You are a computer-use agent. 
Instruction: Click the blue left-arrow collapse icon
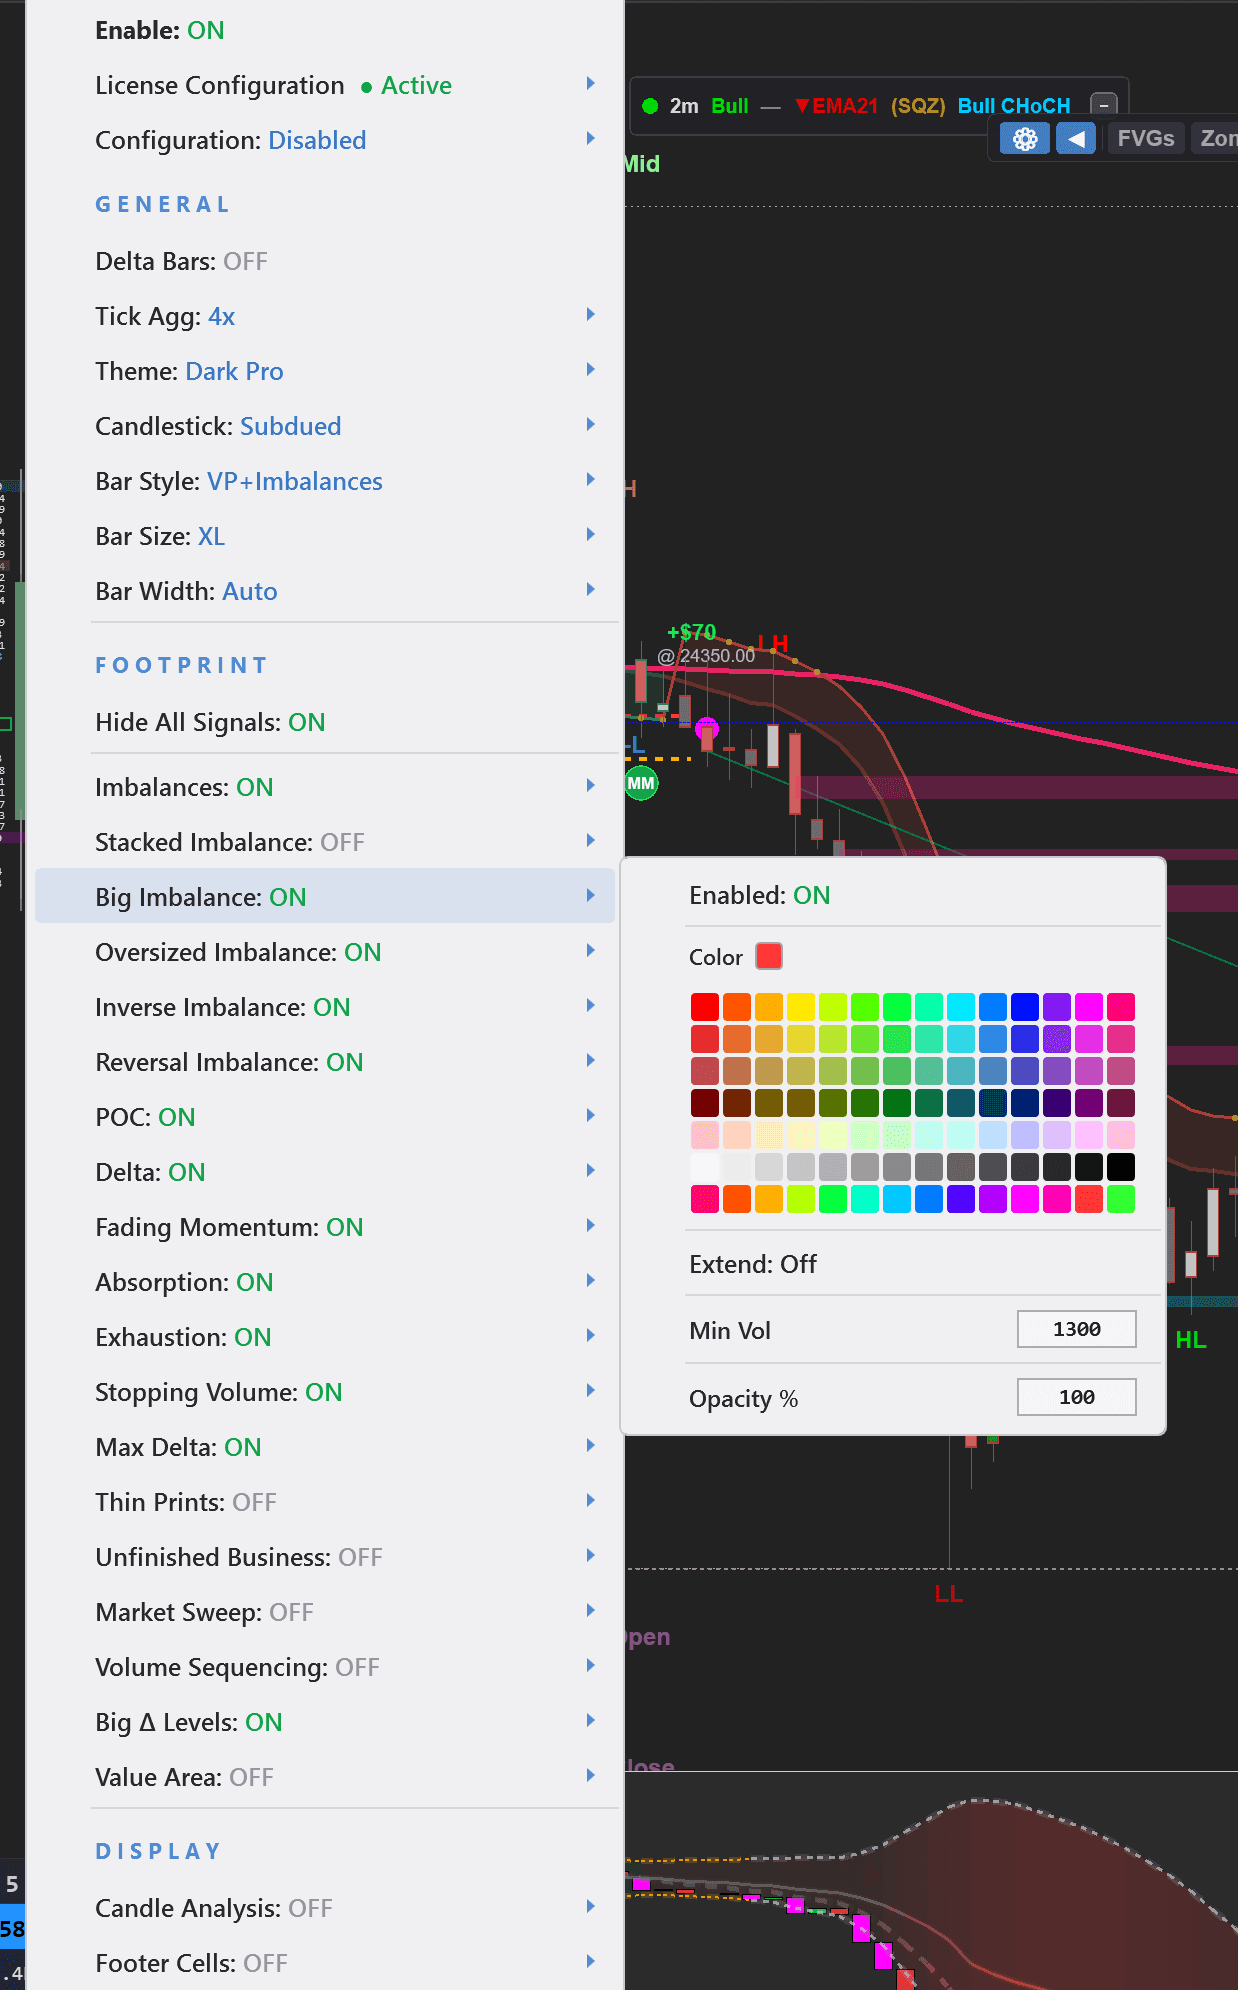click(x=1075, y=139)
